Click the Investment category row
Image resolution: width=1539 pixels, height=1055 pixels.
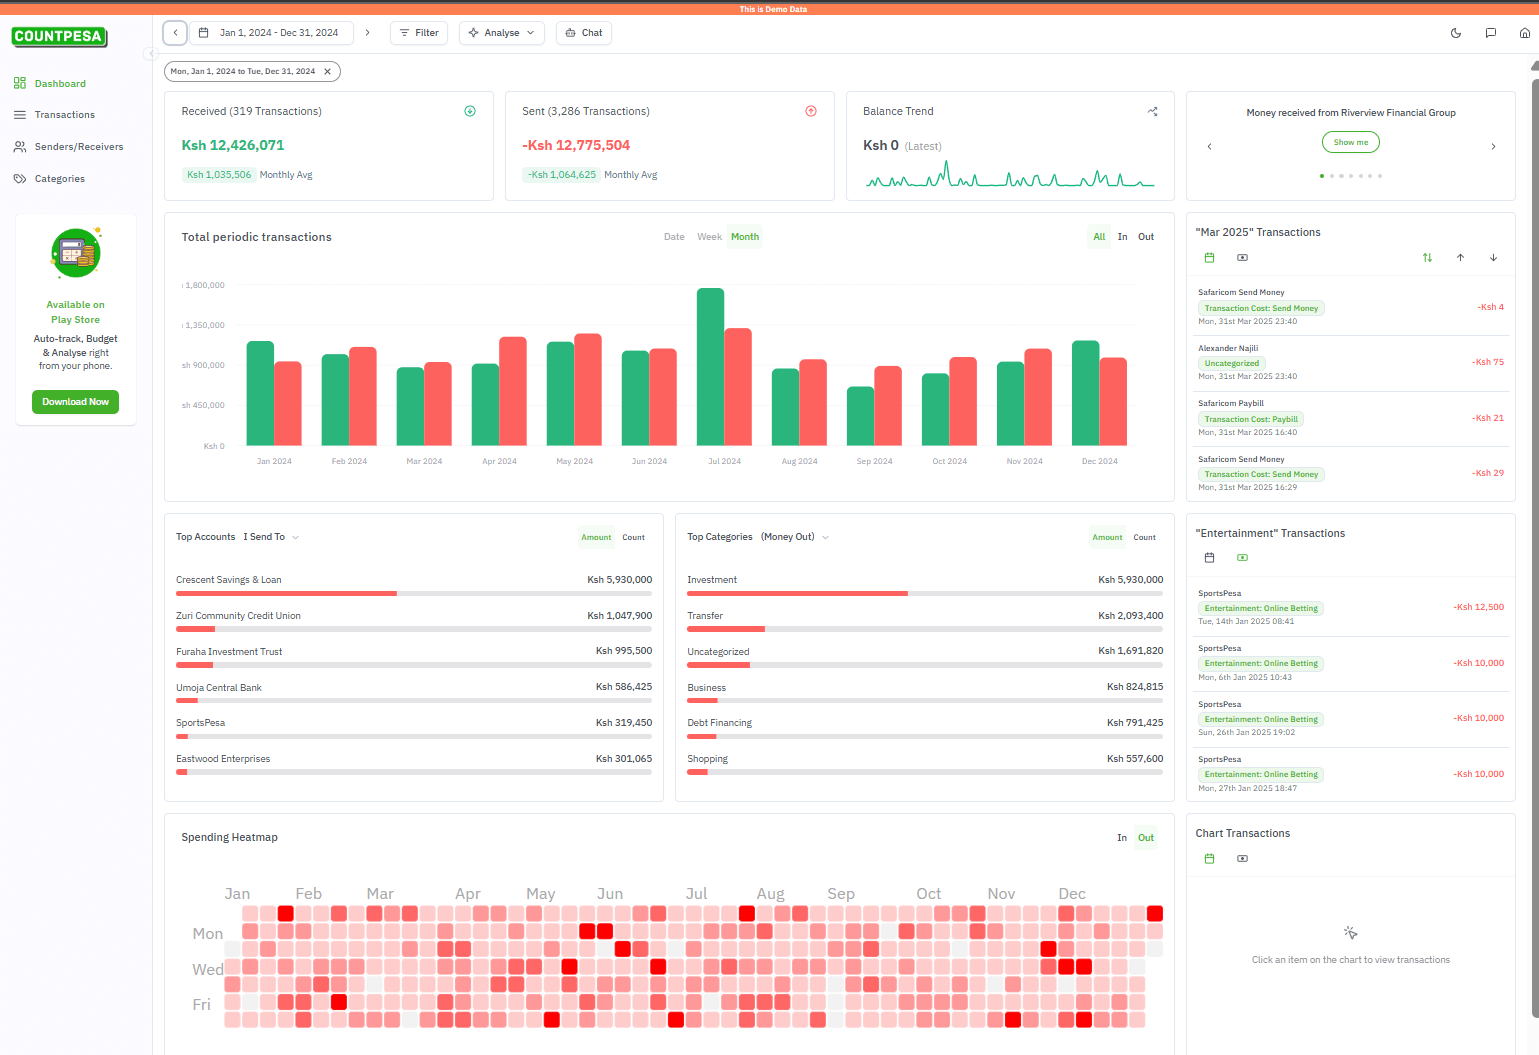pyautogui.click(x=925, y=585)
